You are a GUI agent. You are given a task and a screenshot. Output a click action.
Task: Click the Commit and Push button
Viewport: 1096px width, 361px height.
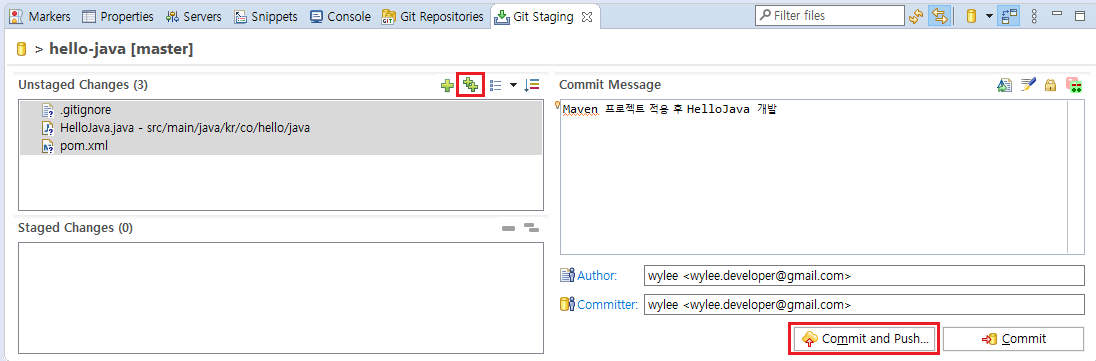[x=864, y=339]
